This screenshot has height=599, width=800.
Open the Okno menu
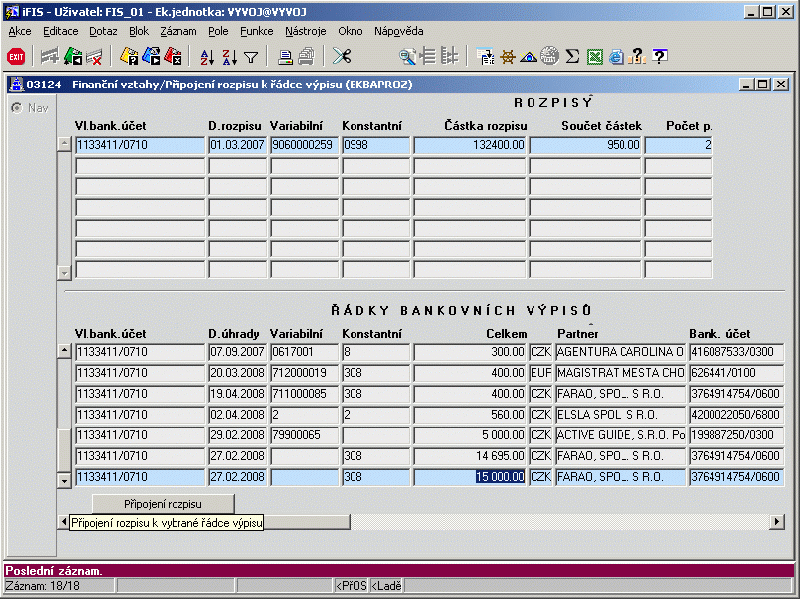350,31
